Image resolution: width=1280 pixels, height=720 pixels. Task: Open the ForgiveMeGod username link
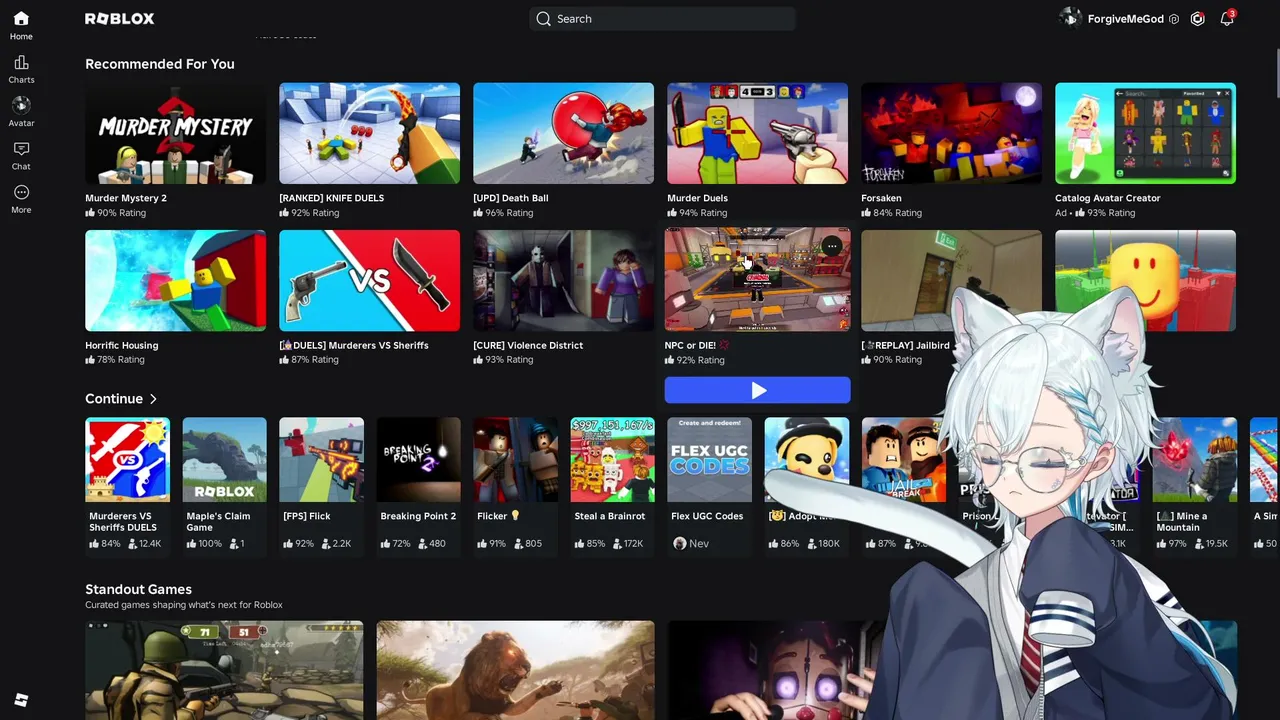1125,19
